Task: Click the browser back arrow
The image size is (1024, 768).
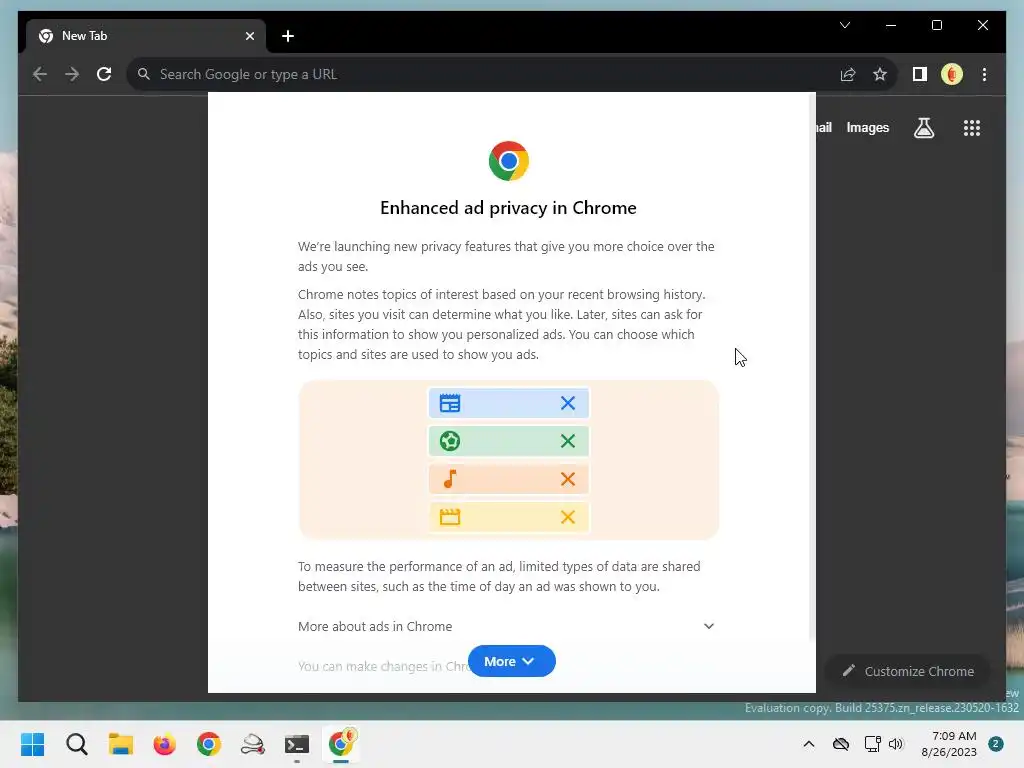Action: (40, 74)
